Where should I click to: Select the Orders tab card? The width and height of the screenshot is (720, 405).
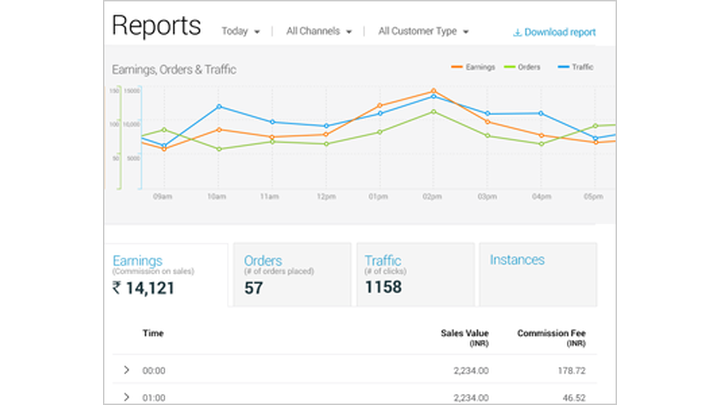click(292, 275)
